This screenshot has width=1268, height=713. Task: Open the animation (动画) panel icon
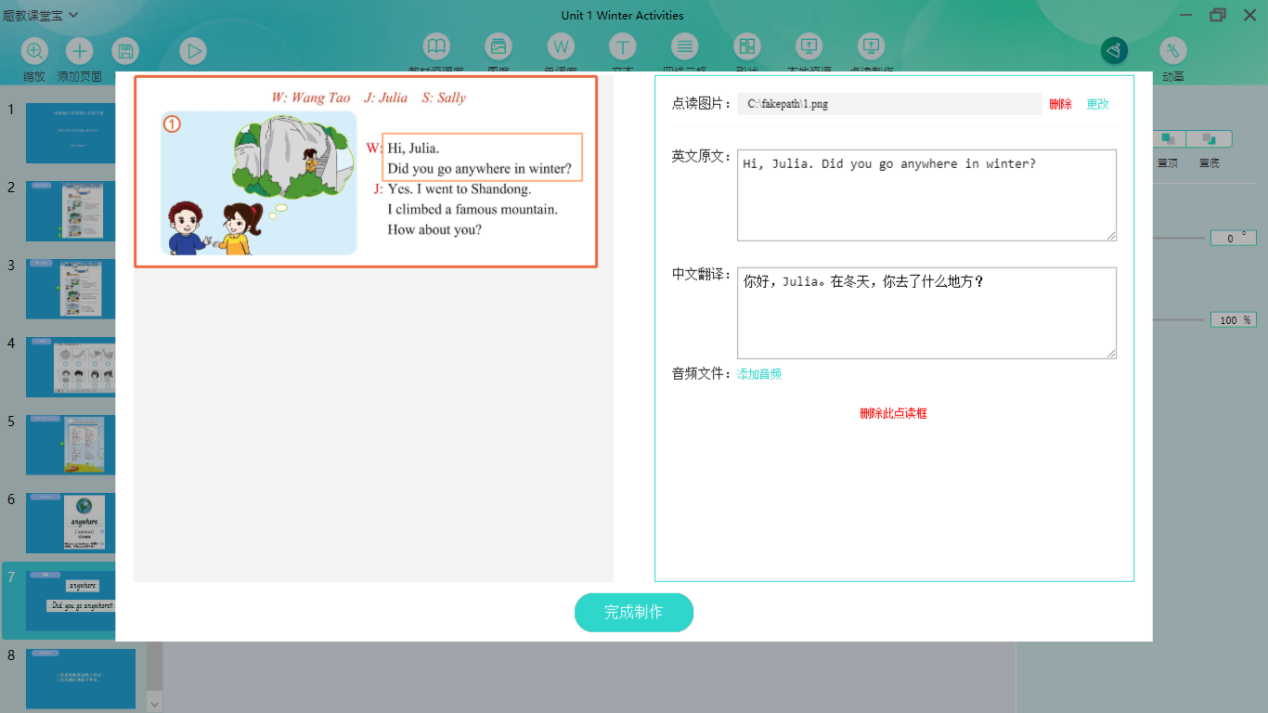(x=1172, y=51)
